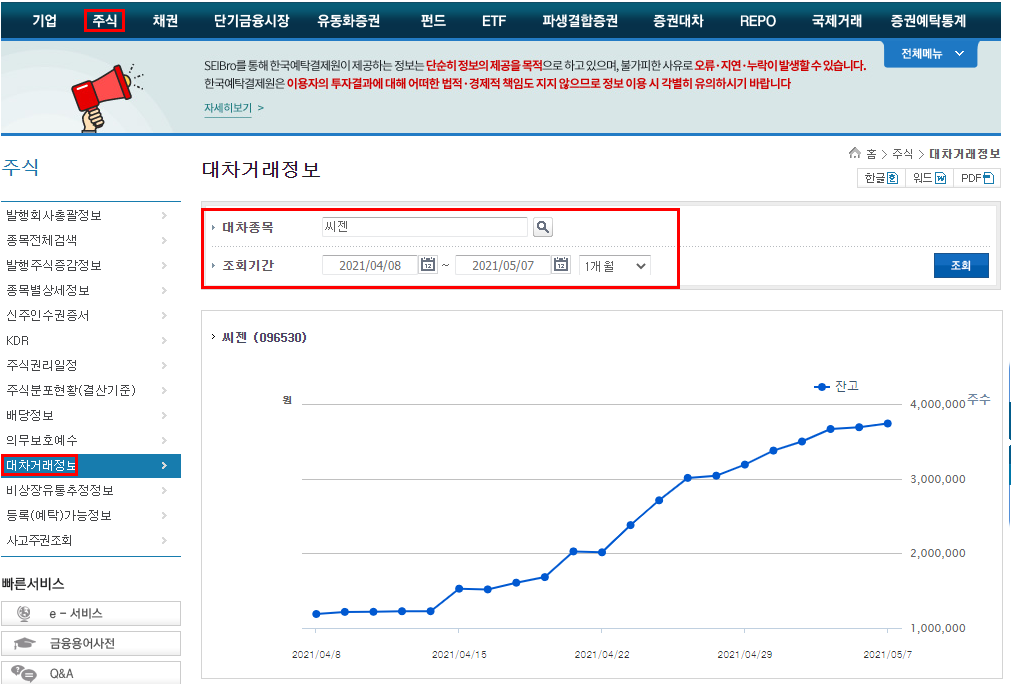Select 사고주권조회 in sidebar
This screenshot has height=684, width=1011.
pyautogui.click(x=39, y=540)
